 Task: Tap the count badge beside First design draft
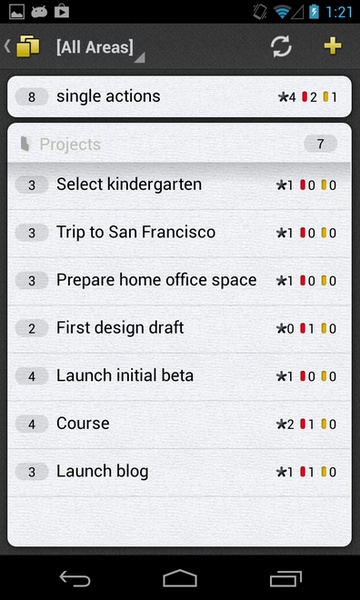pyautogui.click(x=32, y=328)
